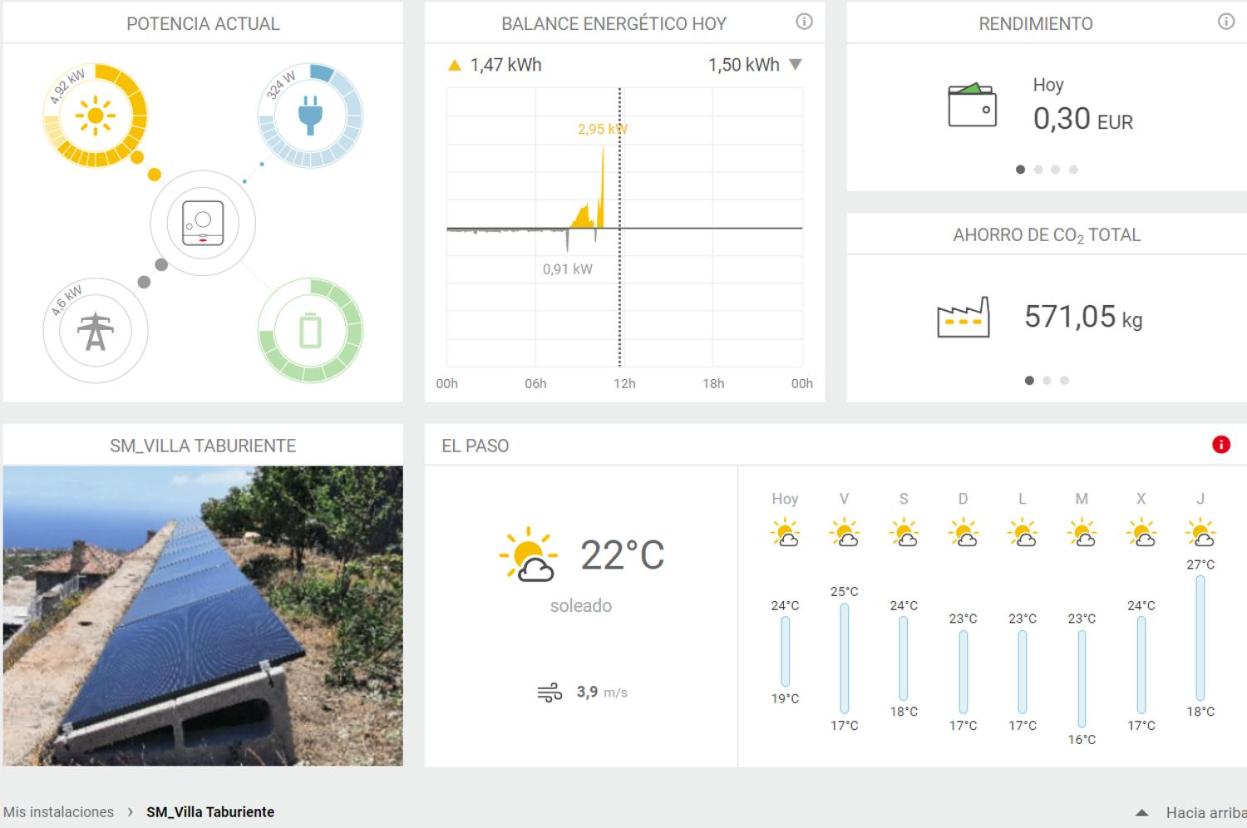Select last pagination dot in Ahorro de CO2
The width and height of the screenshot is (1247, 828).
point(1064,380)
